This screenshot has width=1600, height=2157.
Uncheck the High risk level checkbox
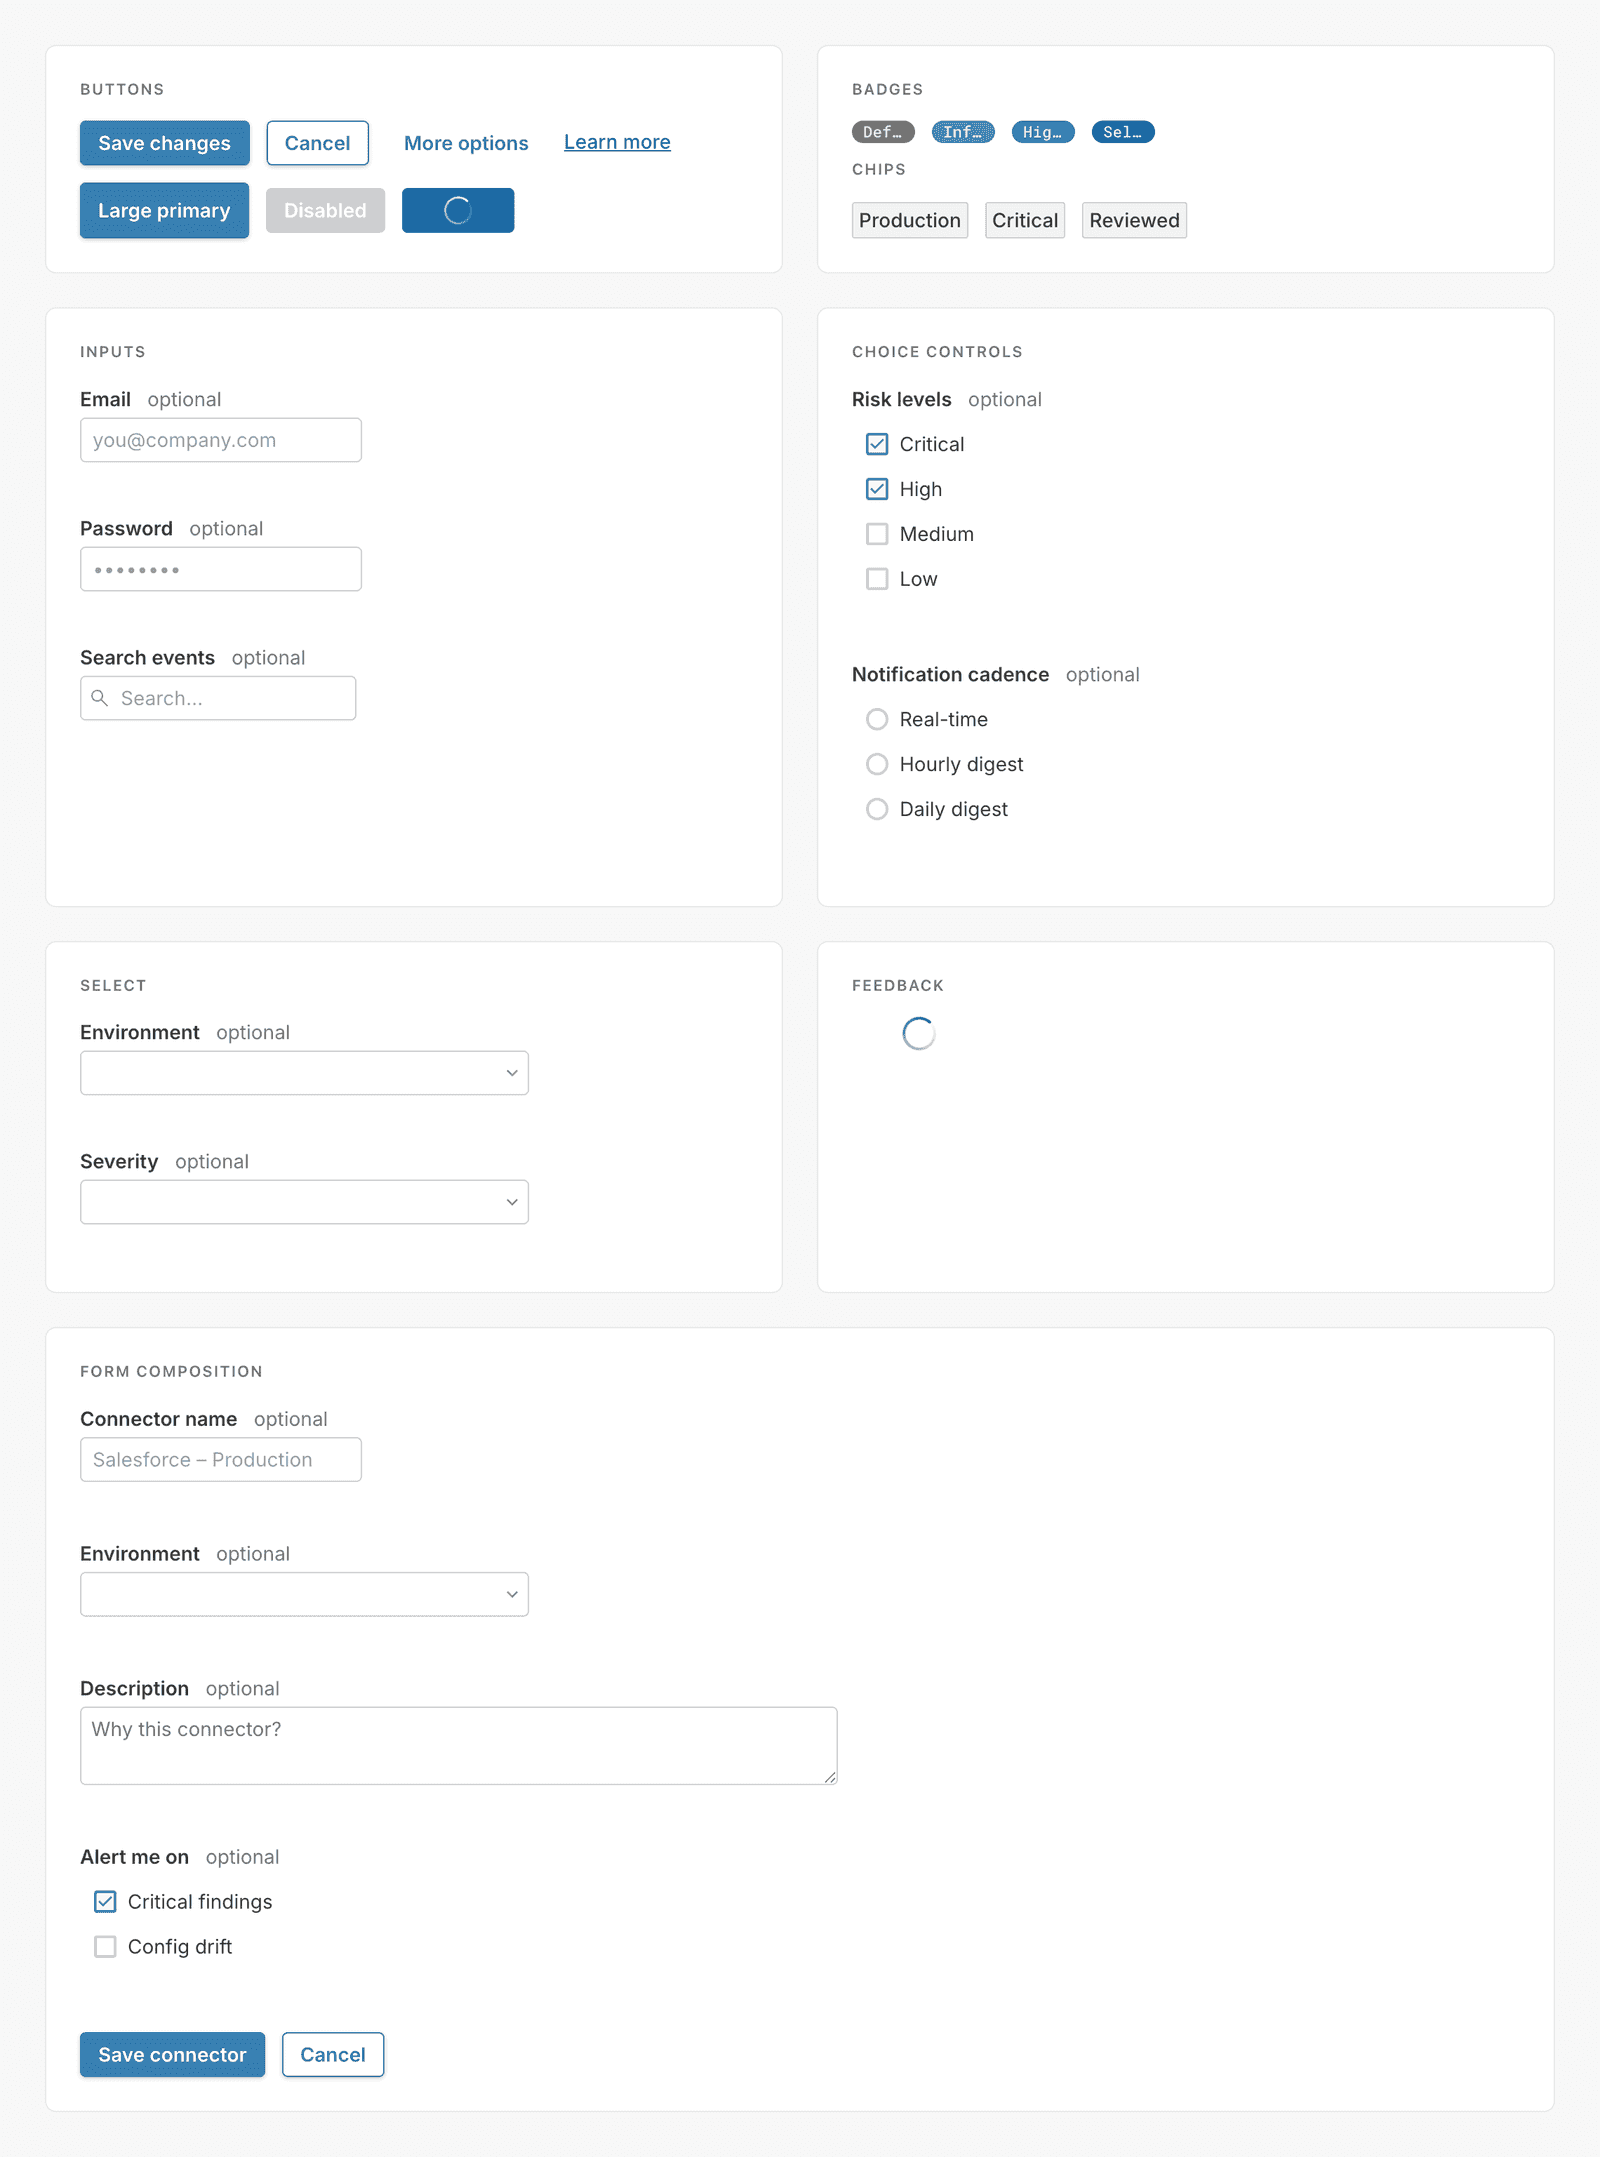877,489
